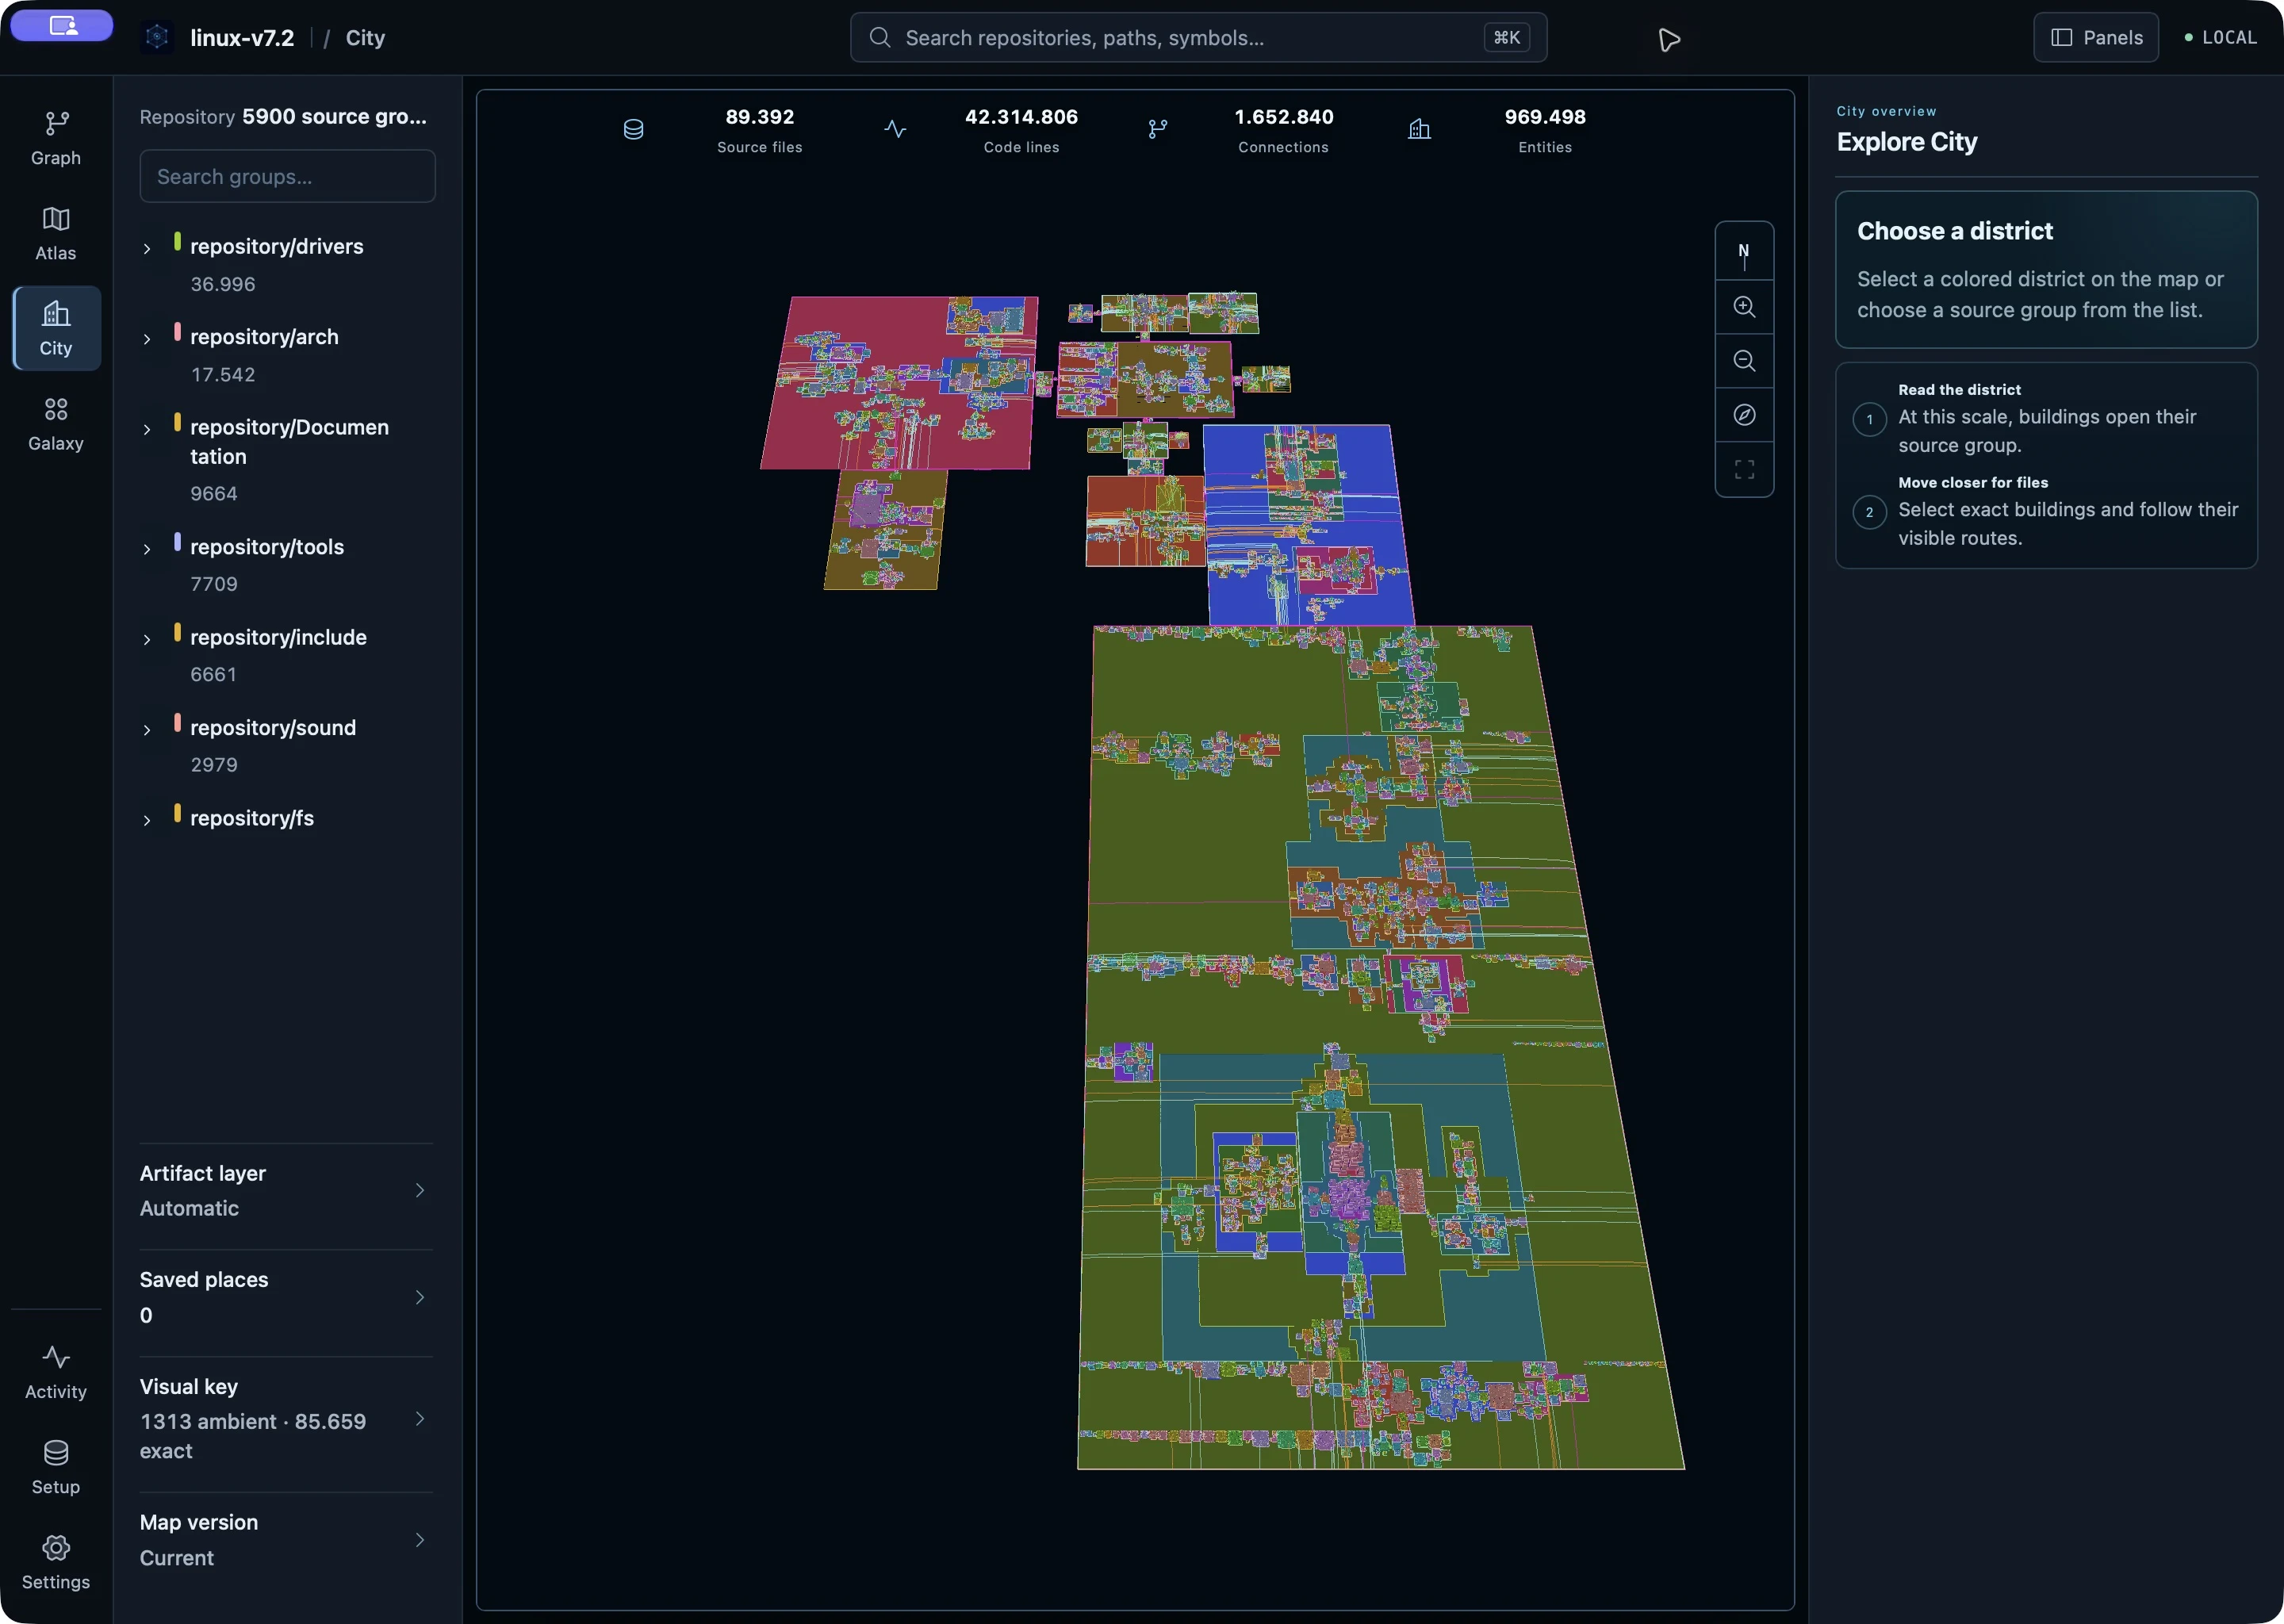Click the repository logo beside linux-v7.2

coord(157,38)
